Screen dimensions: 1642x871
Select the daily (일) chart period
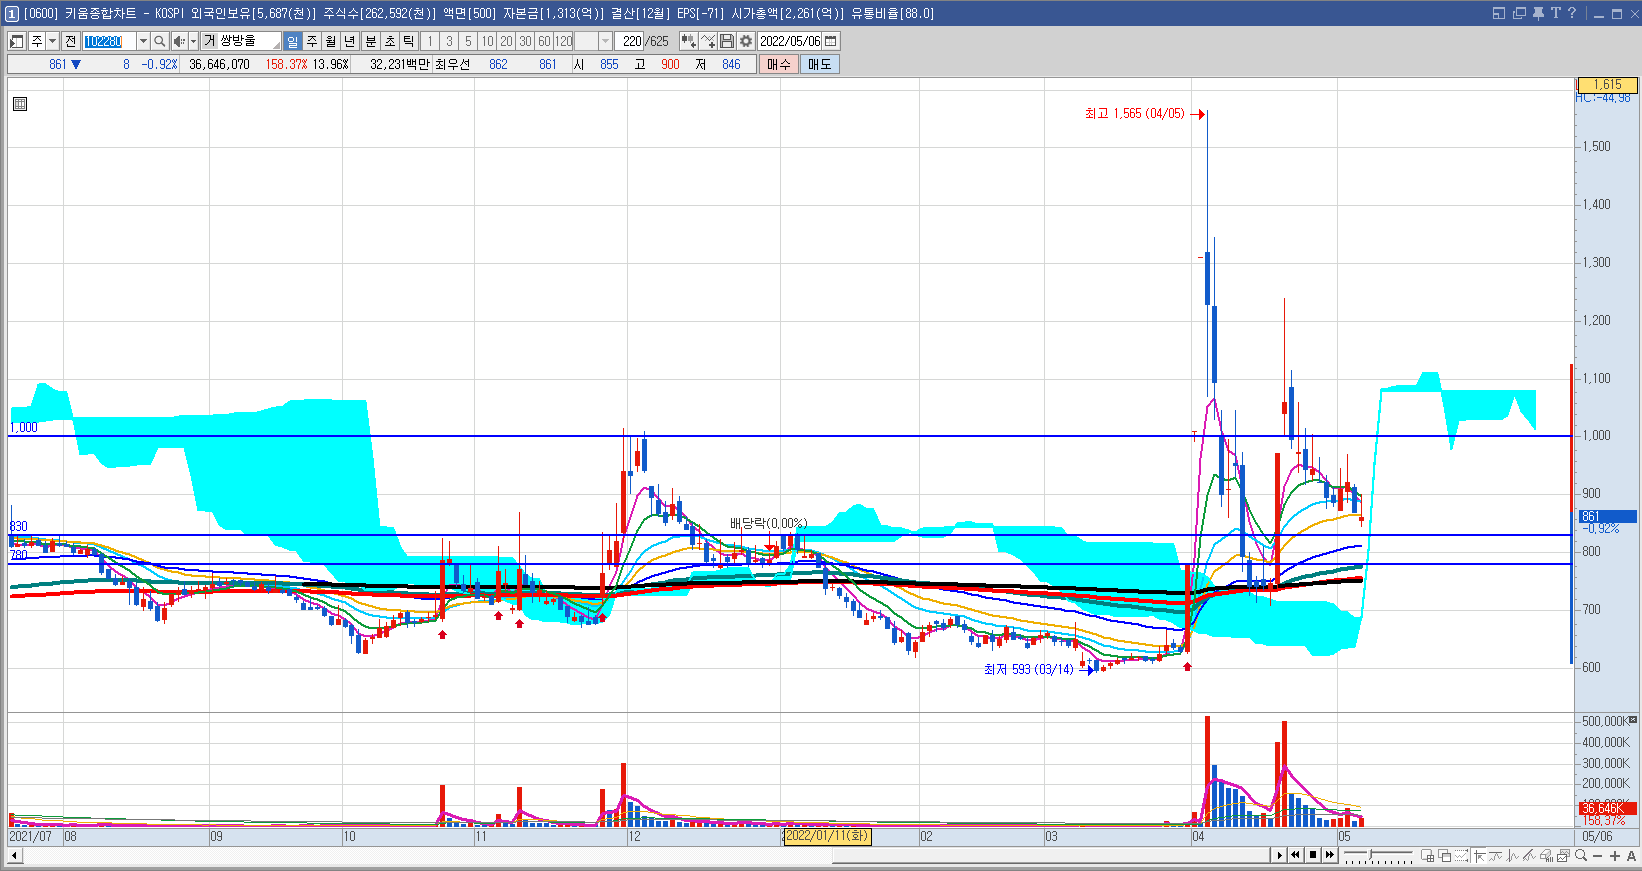coord(292,41)
